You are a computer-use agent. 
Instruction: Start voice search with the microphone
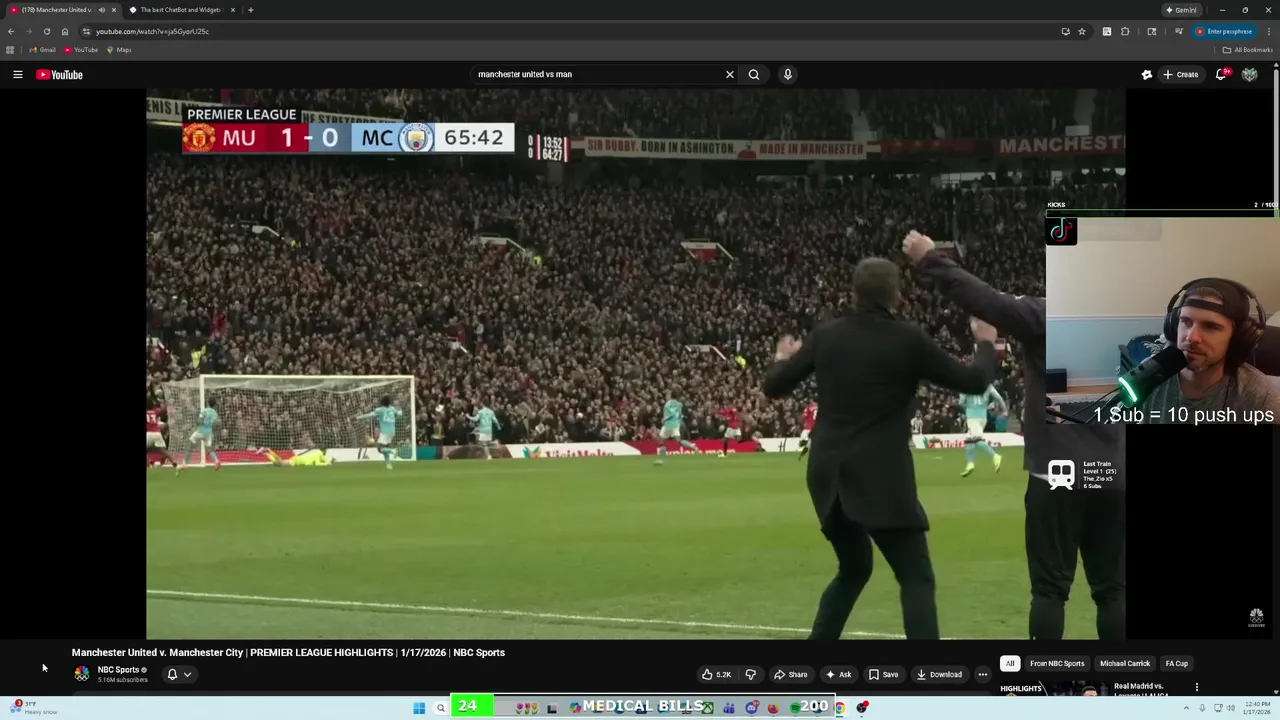[x=787, y=74]
